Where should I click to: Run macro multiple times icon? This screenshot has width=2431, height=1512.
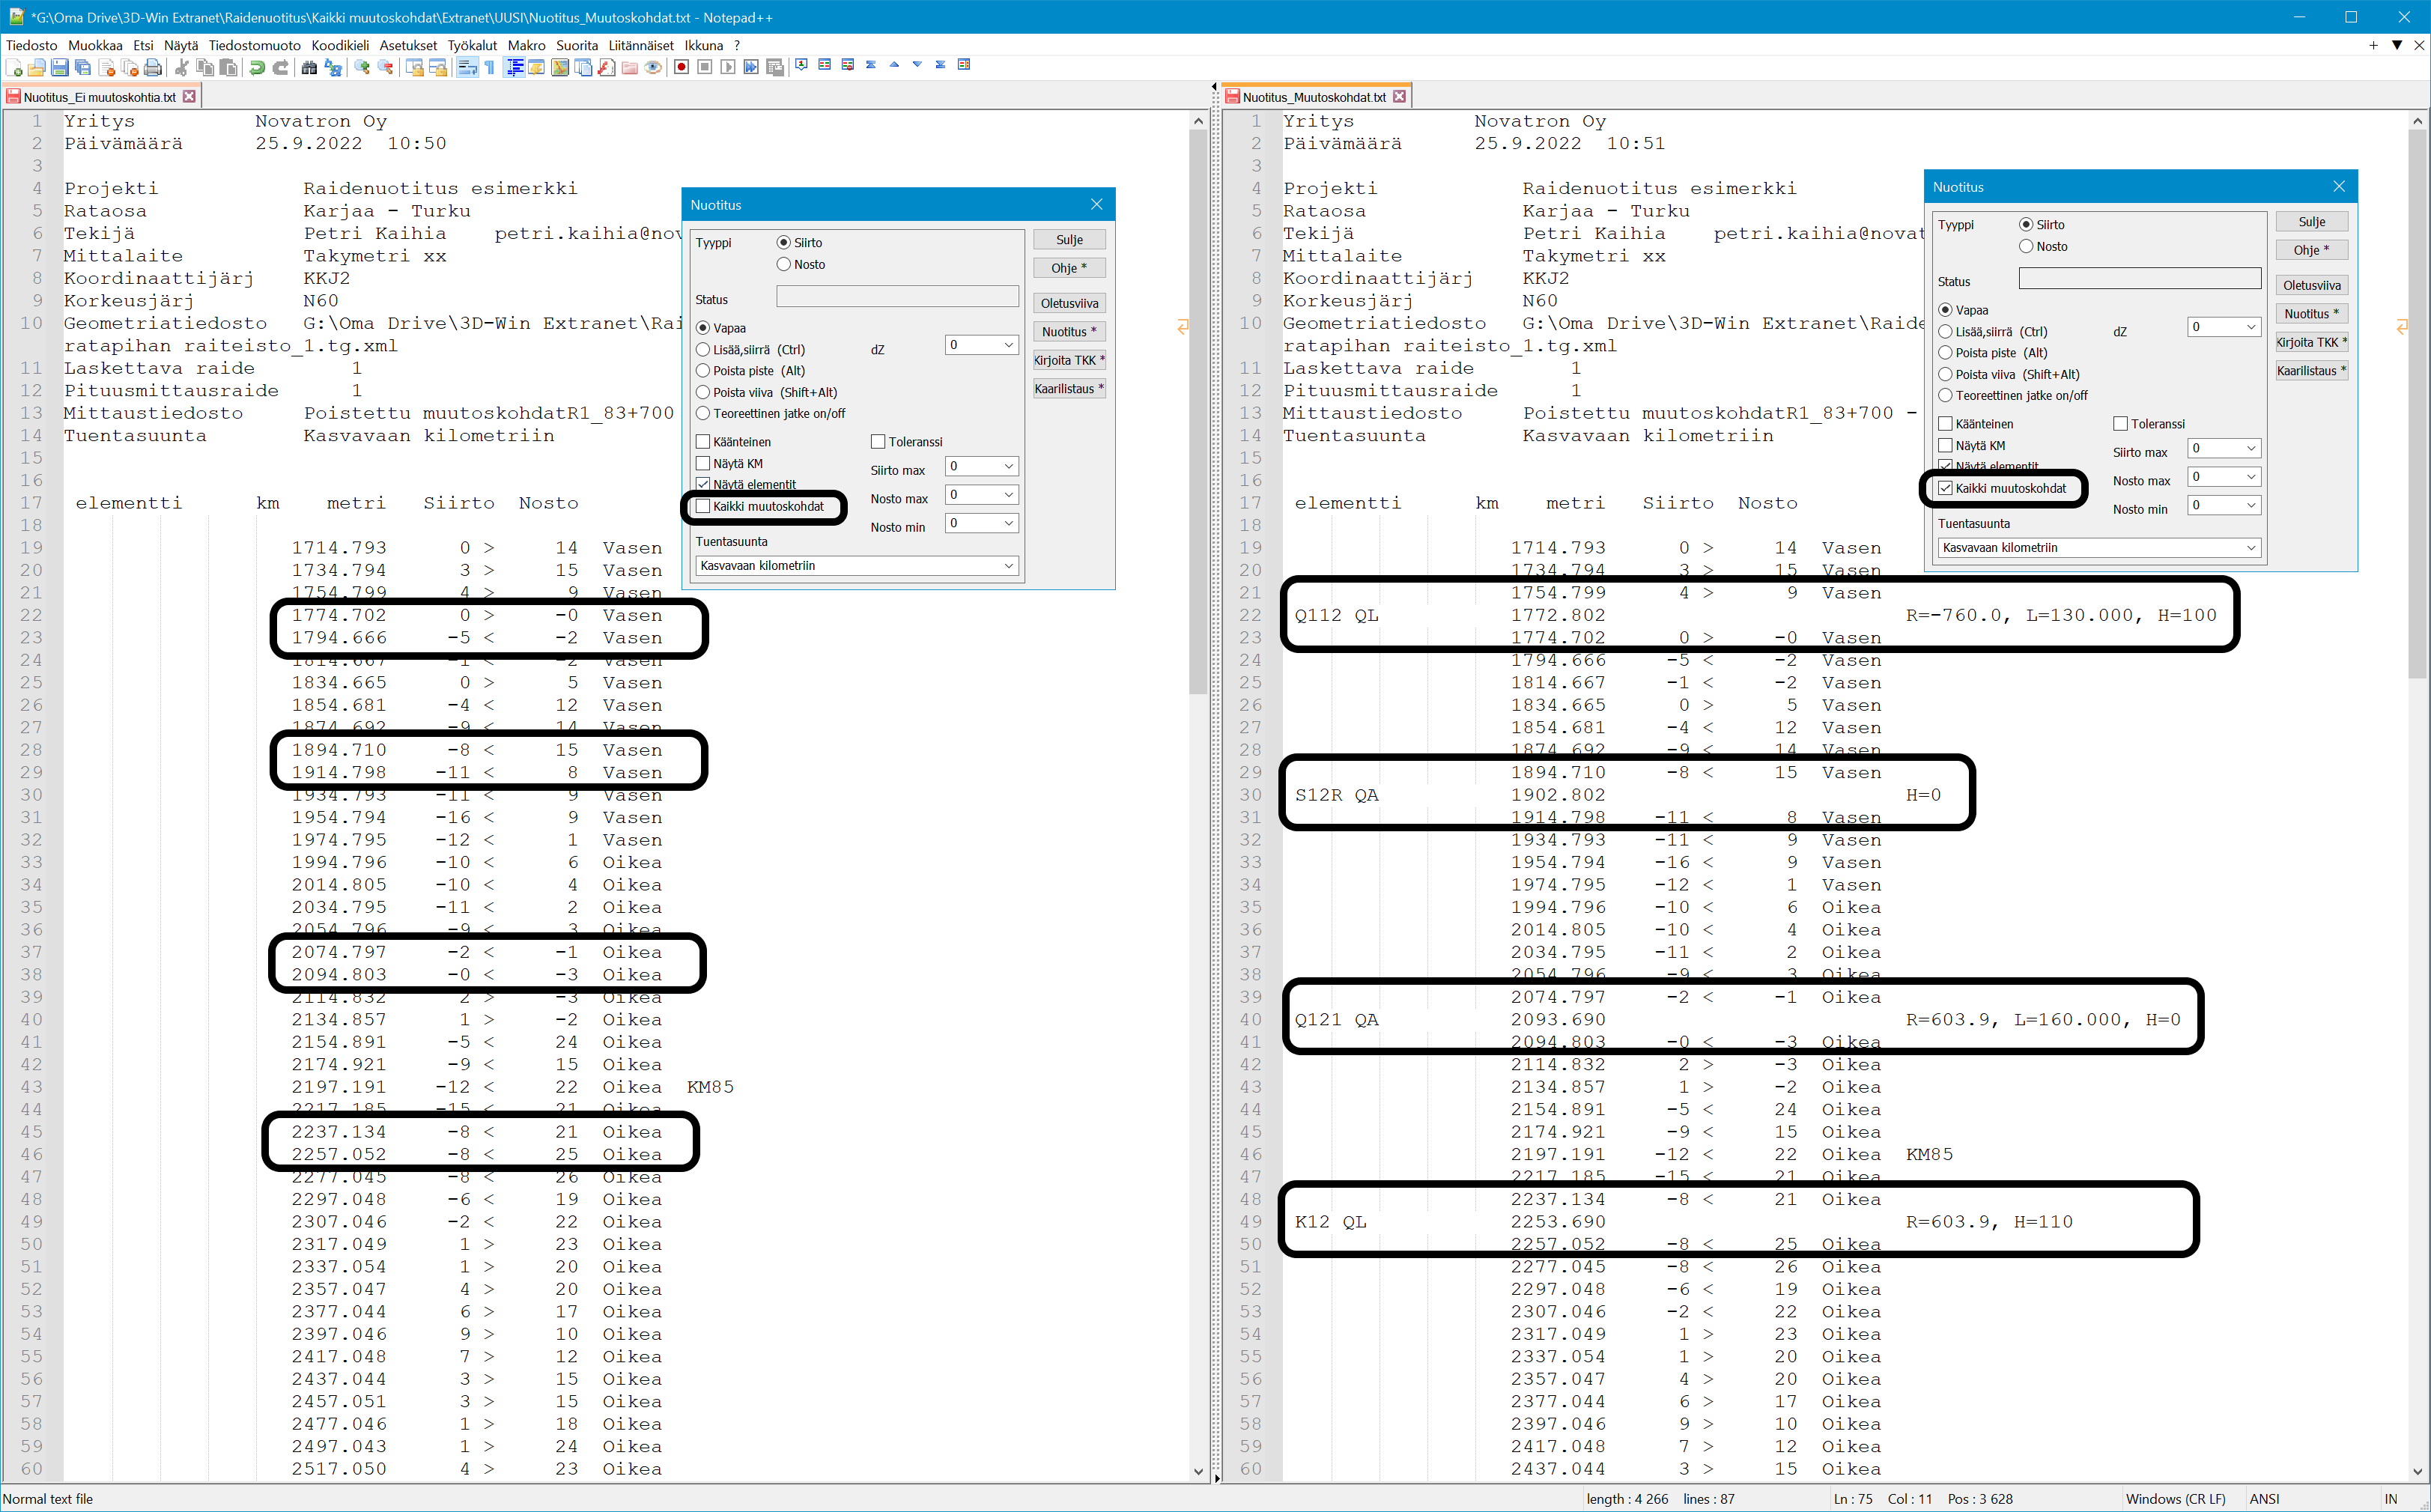tap(751, 67)
